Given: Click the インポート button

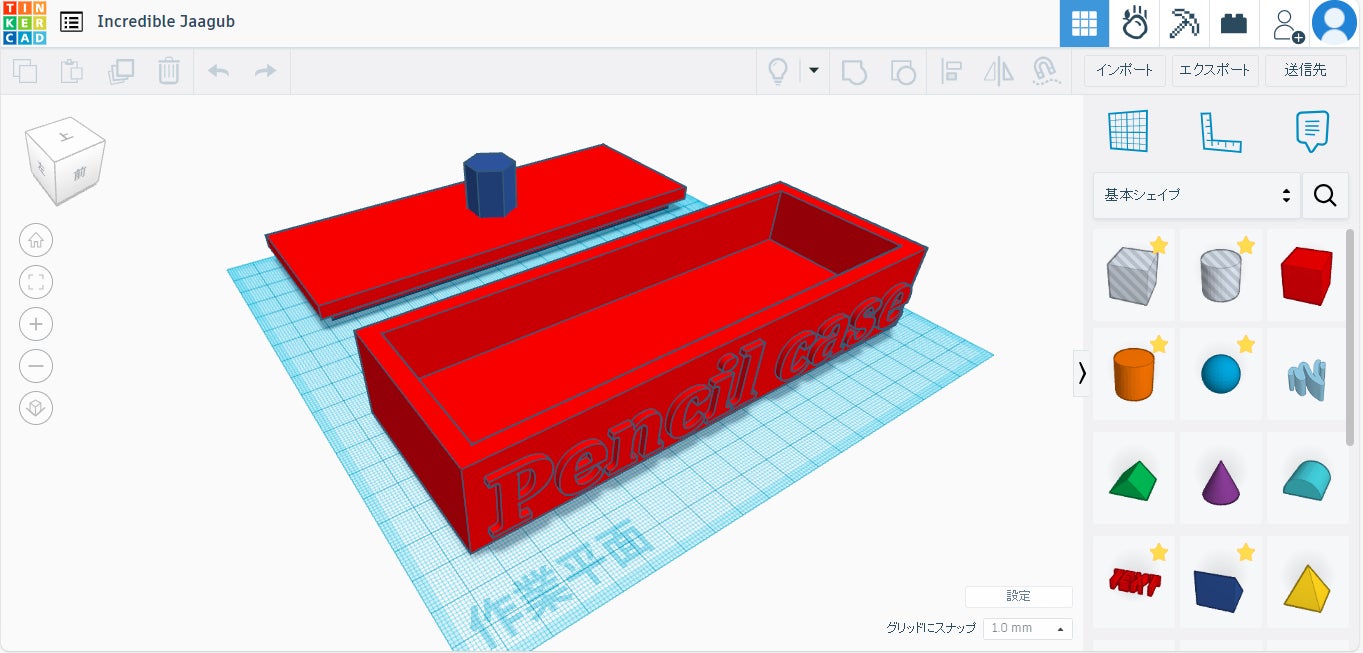Looking at the screenshot, I should [x=1124, y=70].
